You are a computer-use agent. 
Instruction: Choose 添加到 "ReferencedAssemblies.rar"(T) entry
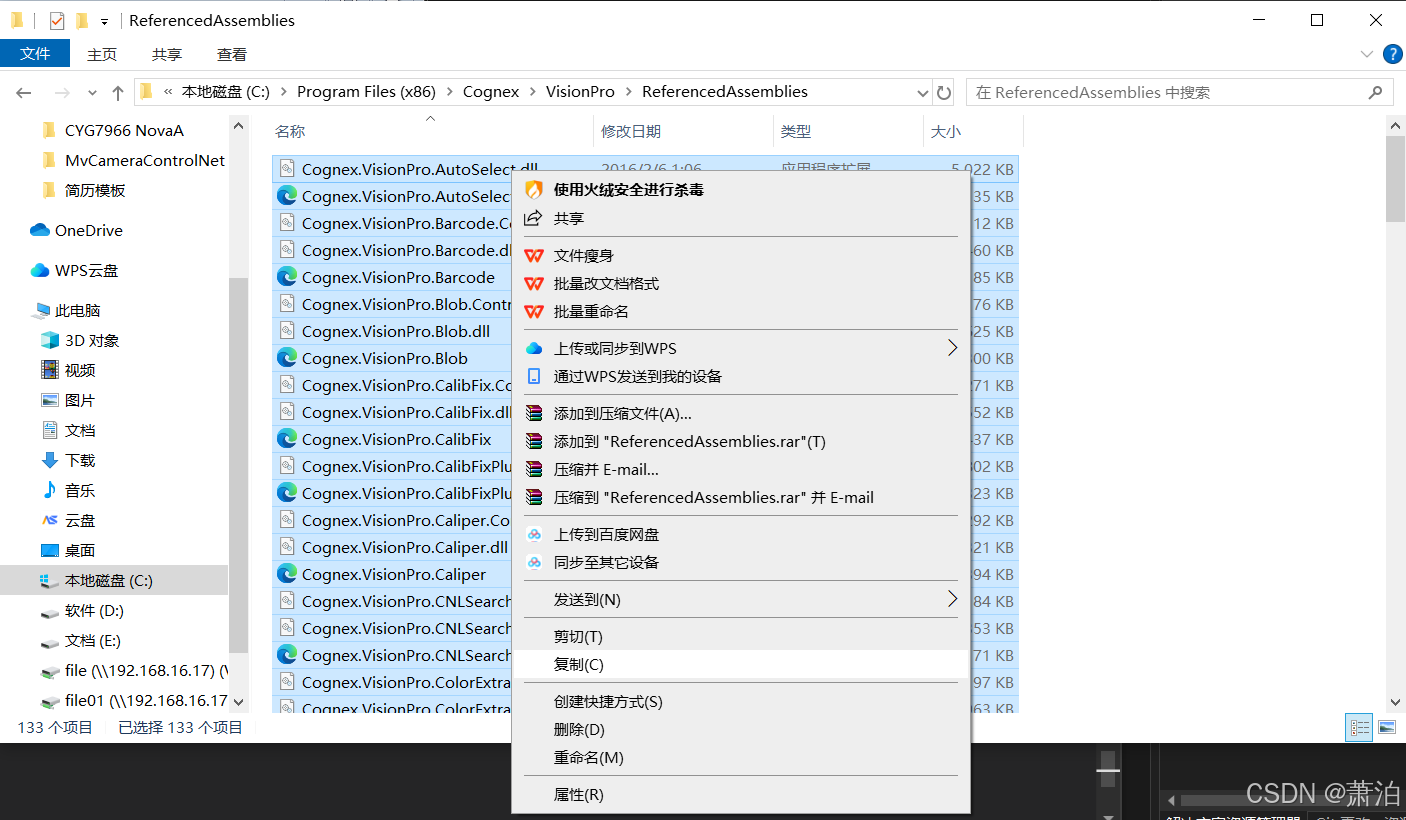[x=740, y=441]
